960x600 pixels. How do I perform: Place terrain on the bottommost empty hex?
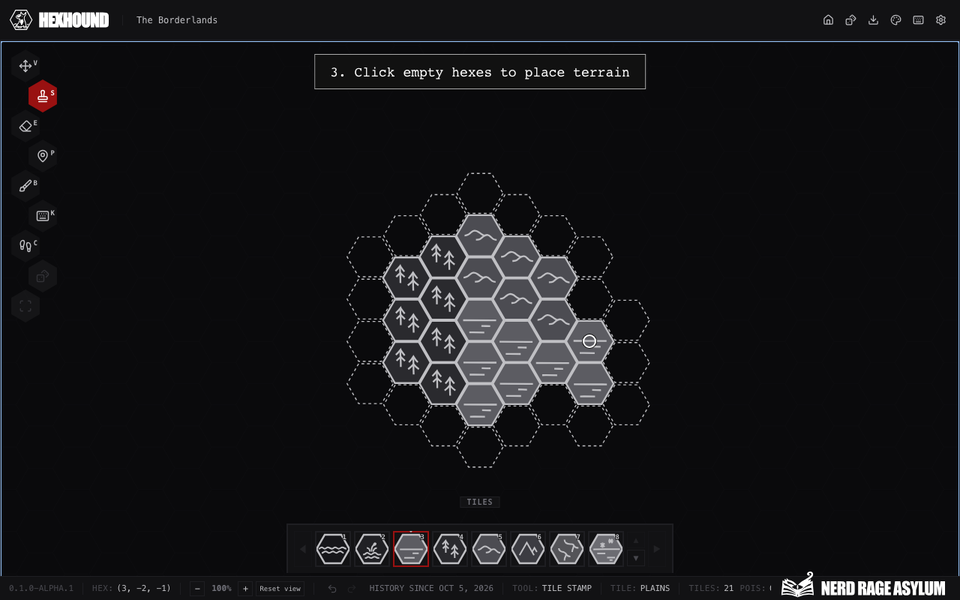[x=479, y=447]
